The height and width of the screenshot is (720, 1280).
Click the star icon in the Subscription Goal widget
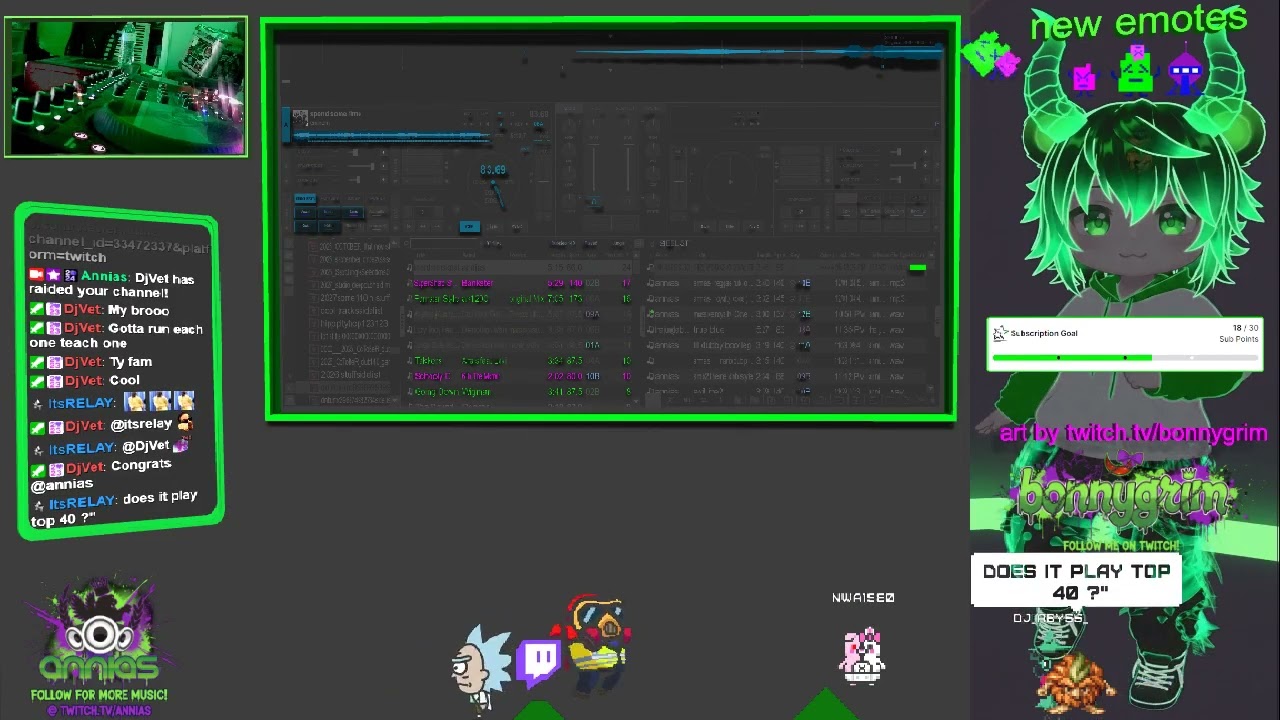pyautogui.click(x=999, y=334)
